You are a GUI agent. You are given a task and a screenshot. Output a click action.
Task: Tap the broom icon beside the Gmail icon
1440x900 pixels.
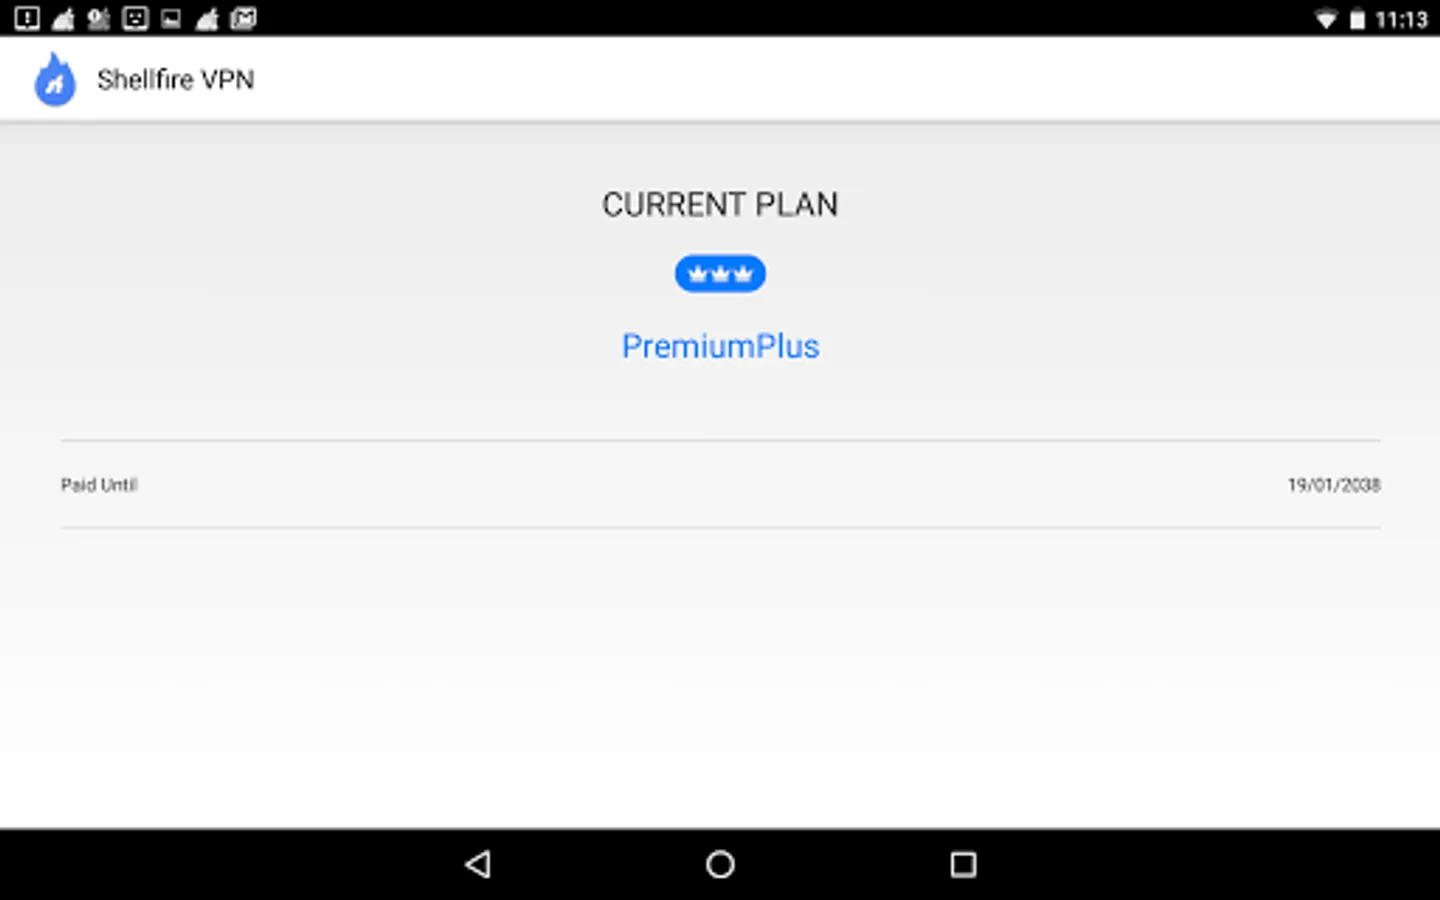point(207,18)
